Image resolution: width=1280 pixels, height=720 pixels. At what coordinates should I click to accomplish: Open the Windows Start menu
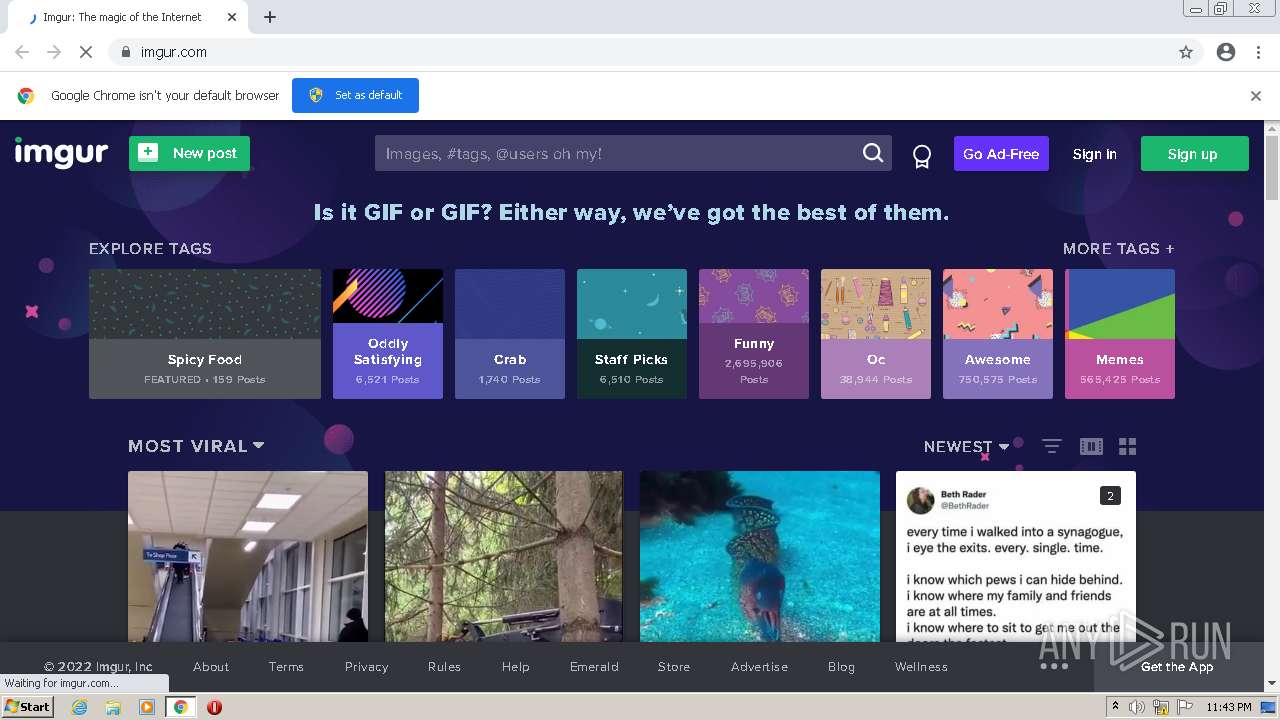coord(28,707)
